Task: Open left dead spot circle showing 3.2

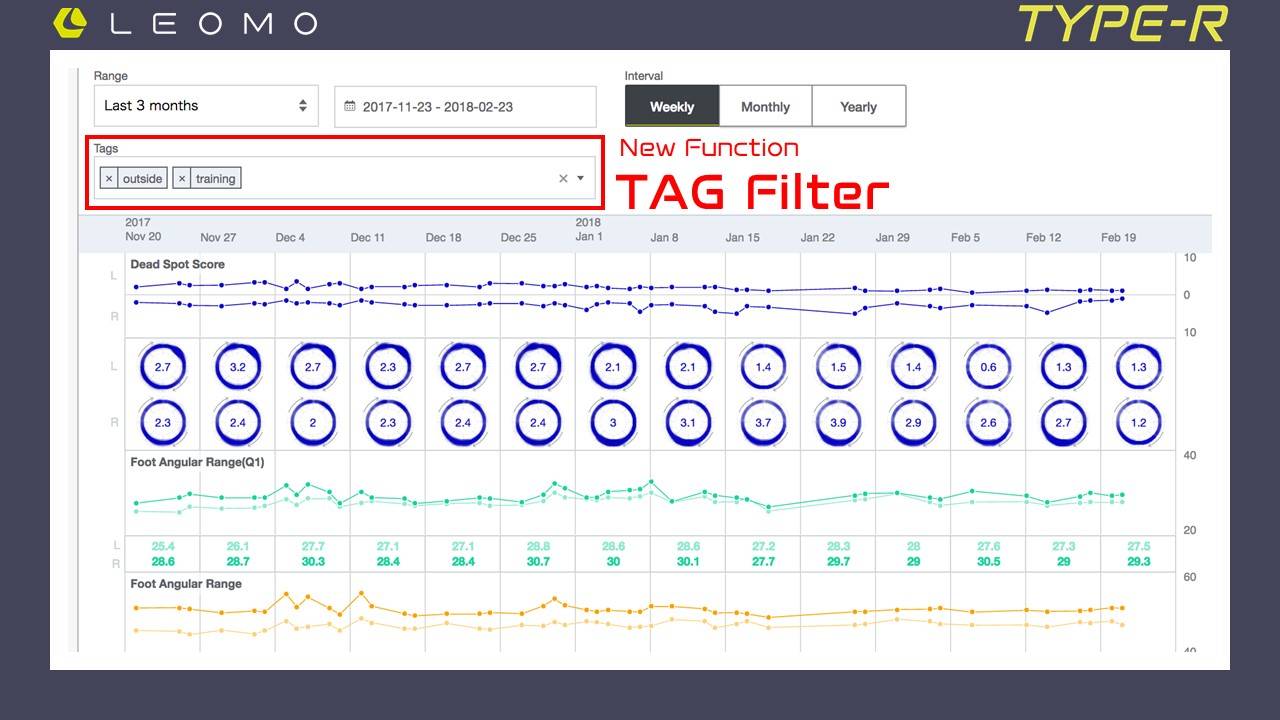Action: [x=237, y=367]
